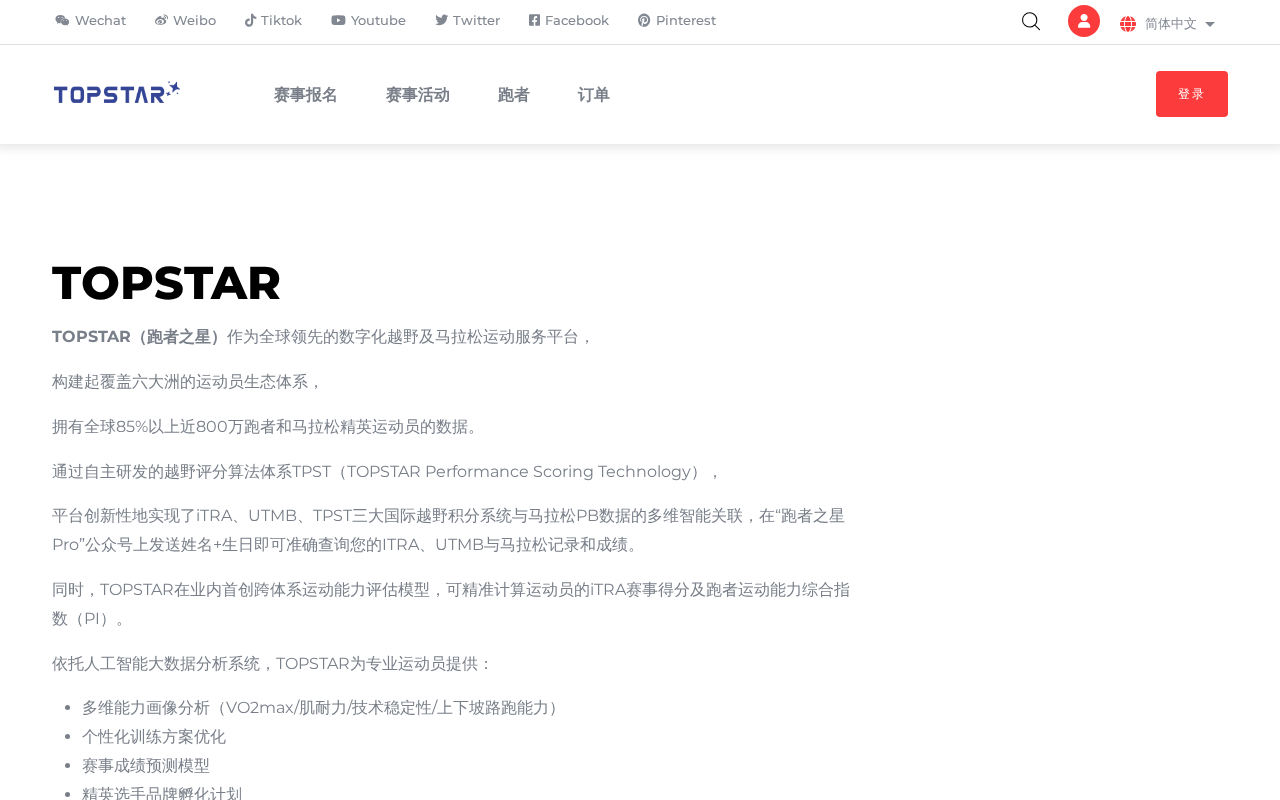1280x800 pixels.
Task: Click the red 登录 button
Action: pyautogui.click(x=1192, y=94)
